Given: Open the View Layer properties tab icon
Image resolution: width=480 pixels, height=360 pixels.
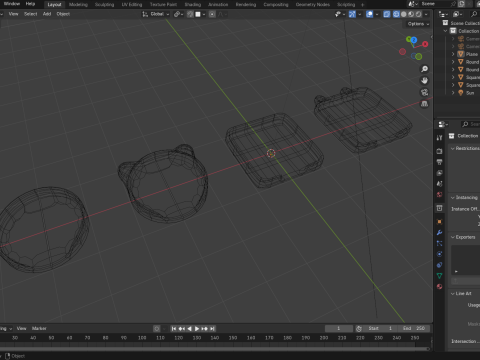Looking at the screenshot, I should [x=439, y=173].
